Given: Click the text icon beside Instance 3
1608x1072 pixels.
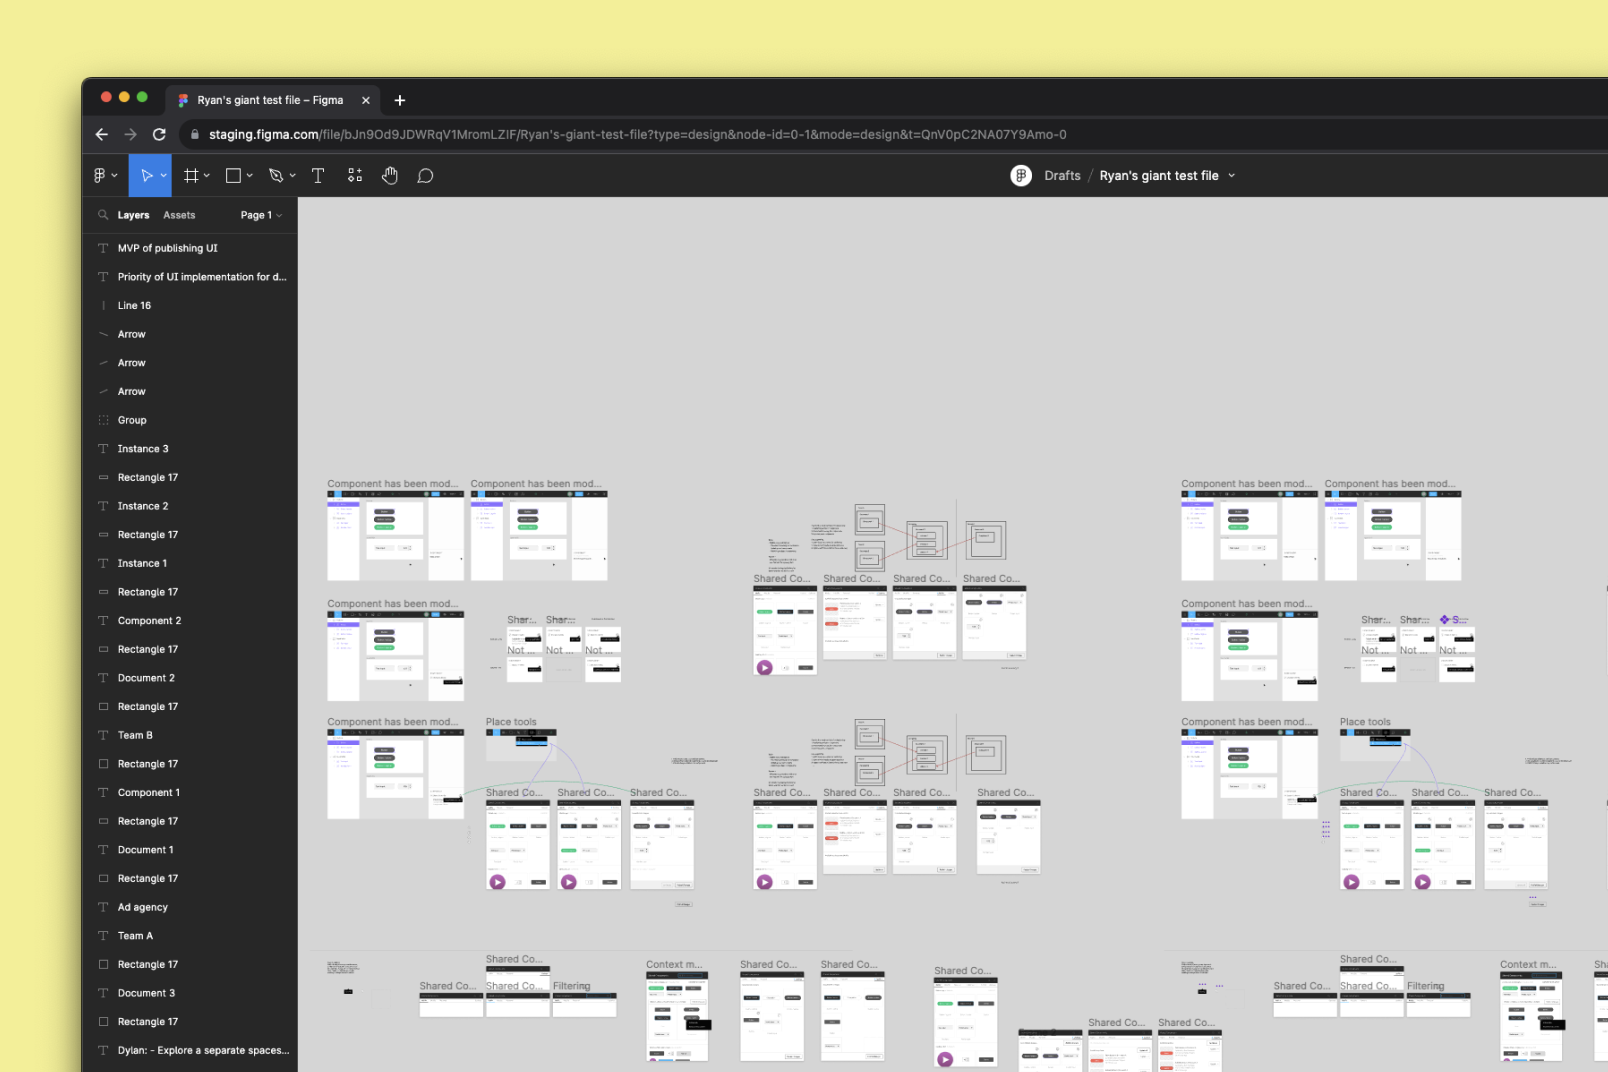Looking at the screenshot, I should pos(103,449).
